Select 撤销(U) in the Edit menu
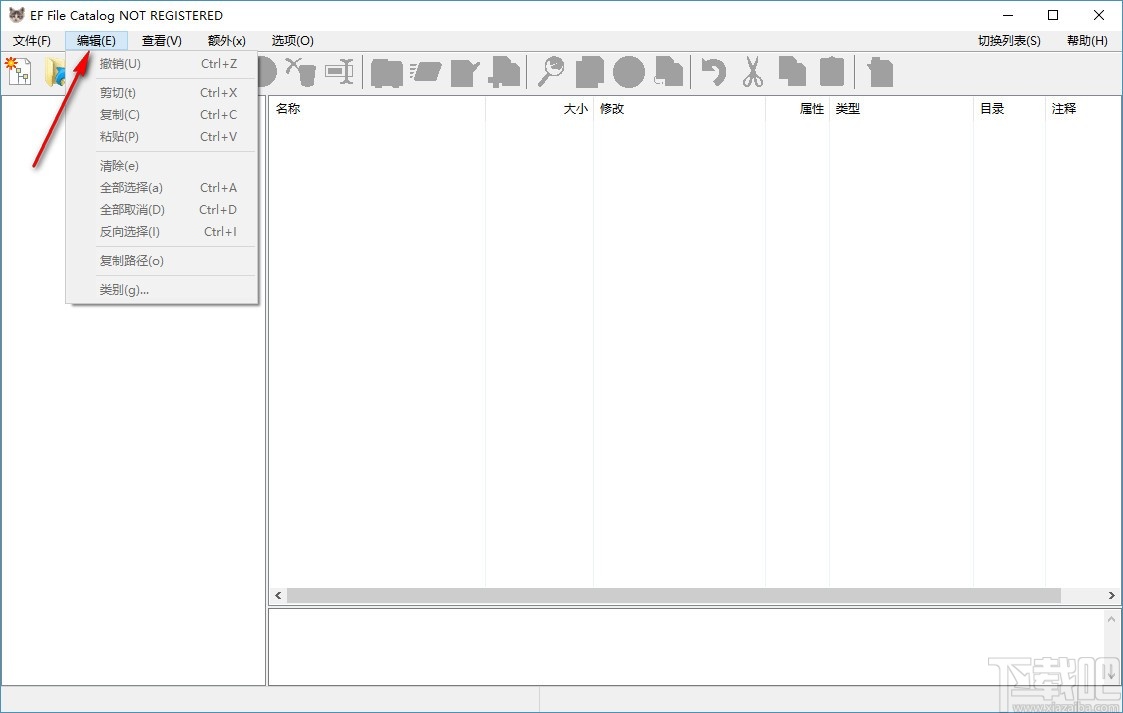 point(121,63)
